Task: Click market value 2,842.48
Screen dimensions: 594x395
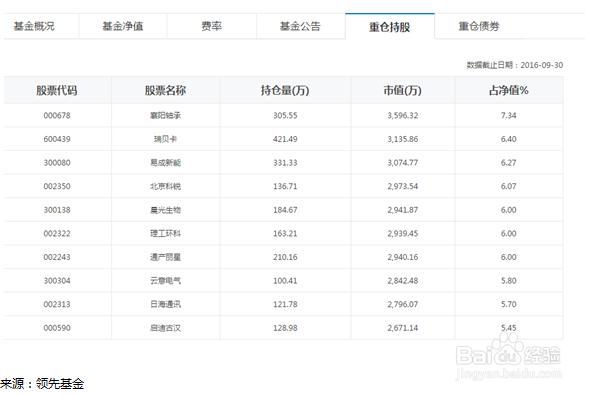Action: coord(403,281)
